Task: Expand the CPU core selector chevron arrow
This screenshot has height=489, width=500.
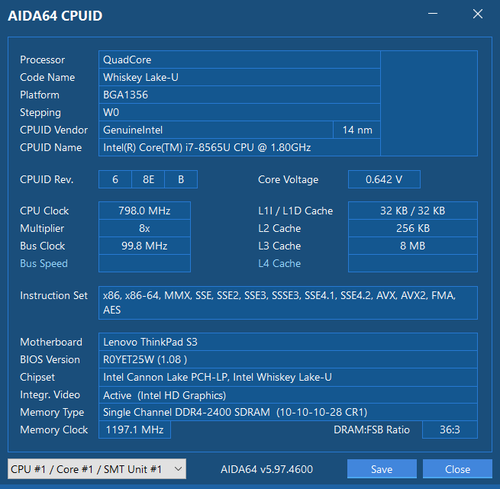Action: (178, 469)
